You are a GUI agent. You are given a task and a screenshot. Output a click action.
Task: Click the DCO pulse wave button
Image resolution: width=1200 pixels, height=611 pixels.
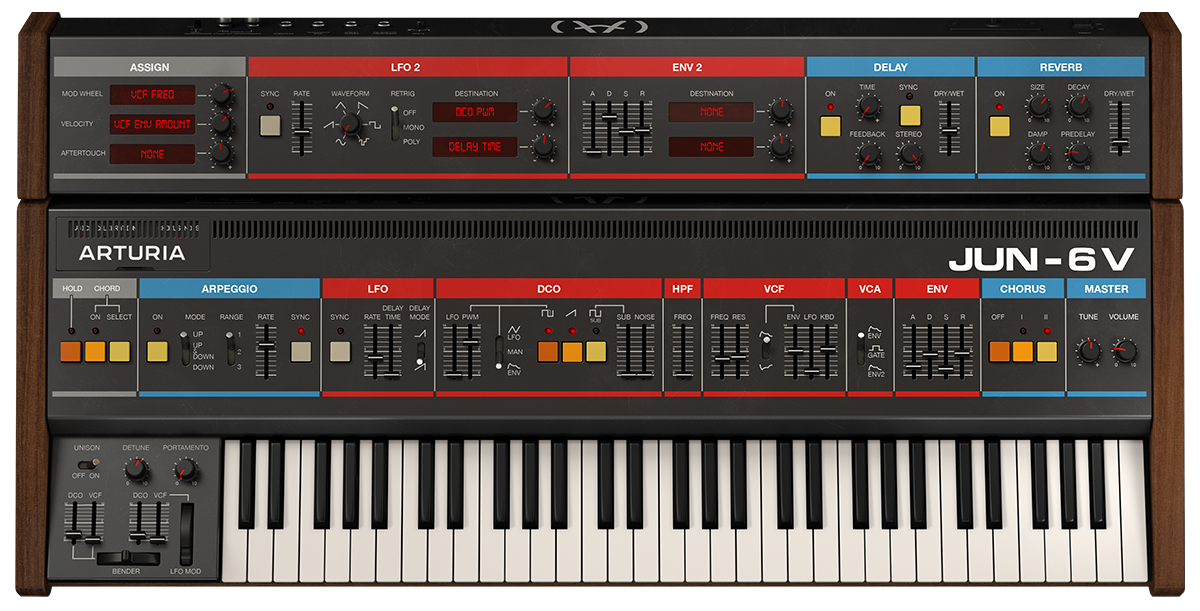coord(548,351)
